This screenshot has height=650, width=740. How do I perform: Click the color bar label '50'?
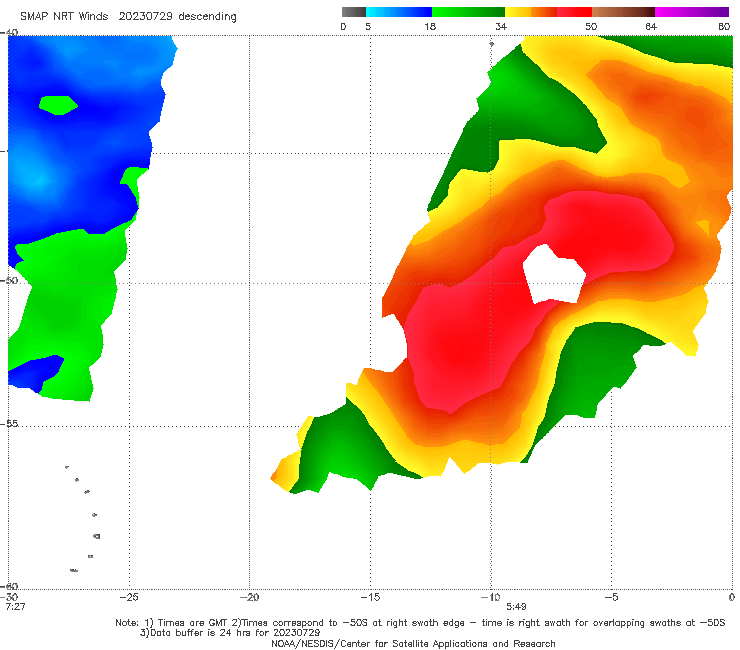coord(591,26)
